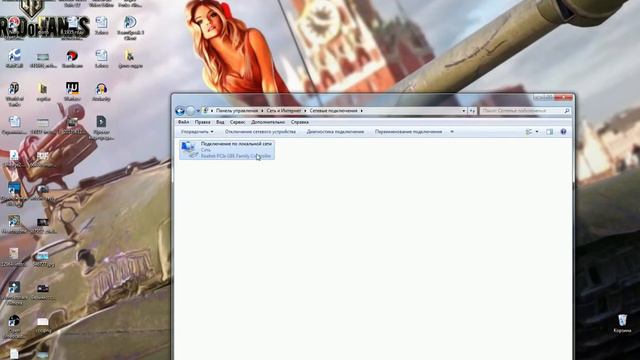The height and width of the screenshot is (360, 640).
Task: Open the view options dropdown arrow
Action: [x=537, y=132]
